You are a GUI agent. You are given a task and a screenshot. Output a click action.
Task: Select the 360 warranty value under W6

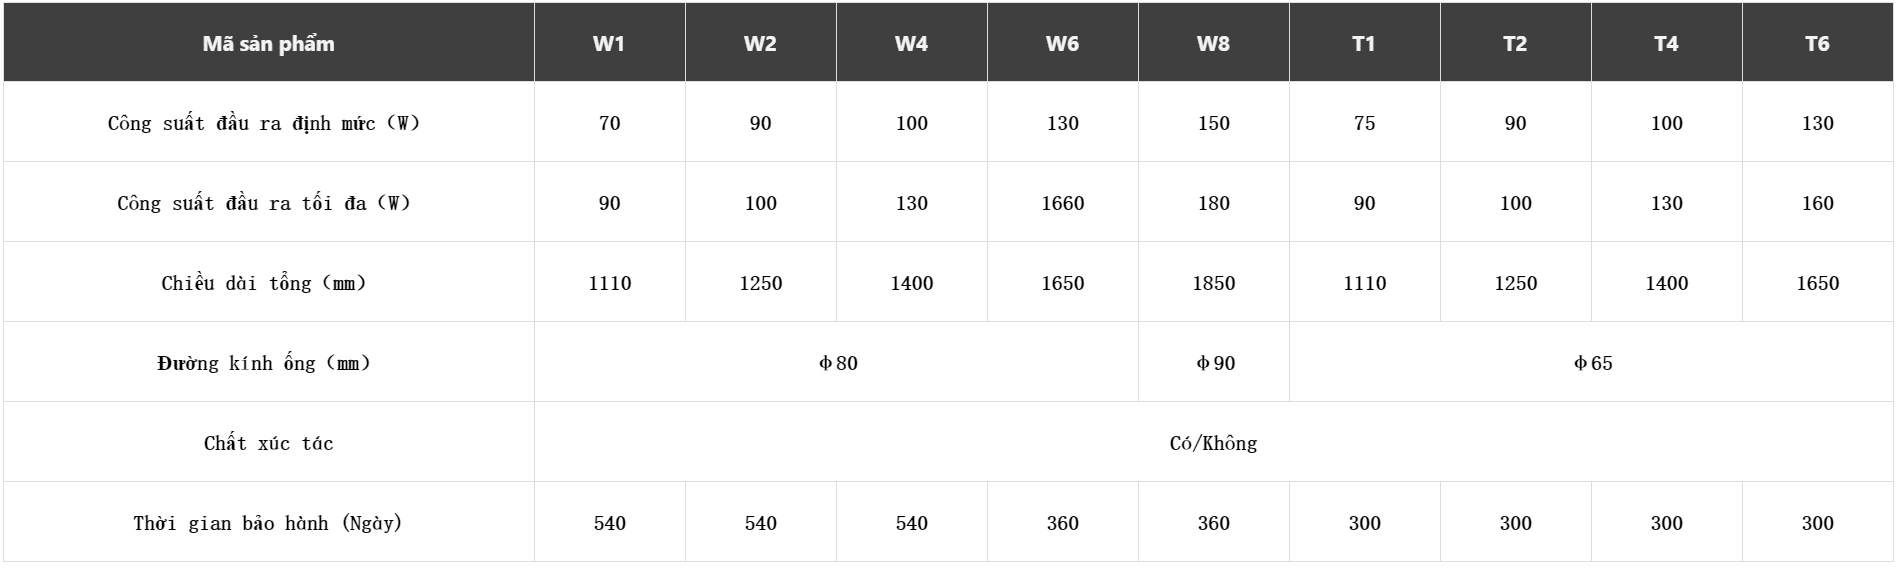coord(1062,523)
